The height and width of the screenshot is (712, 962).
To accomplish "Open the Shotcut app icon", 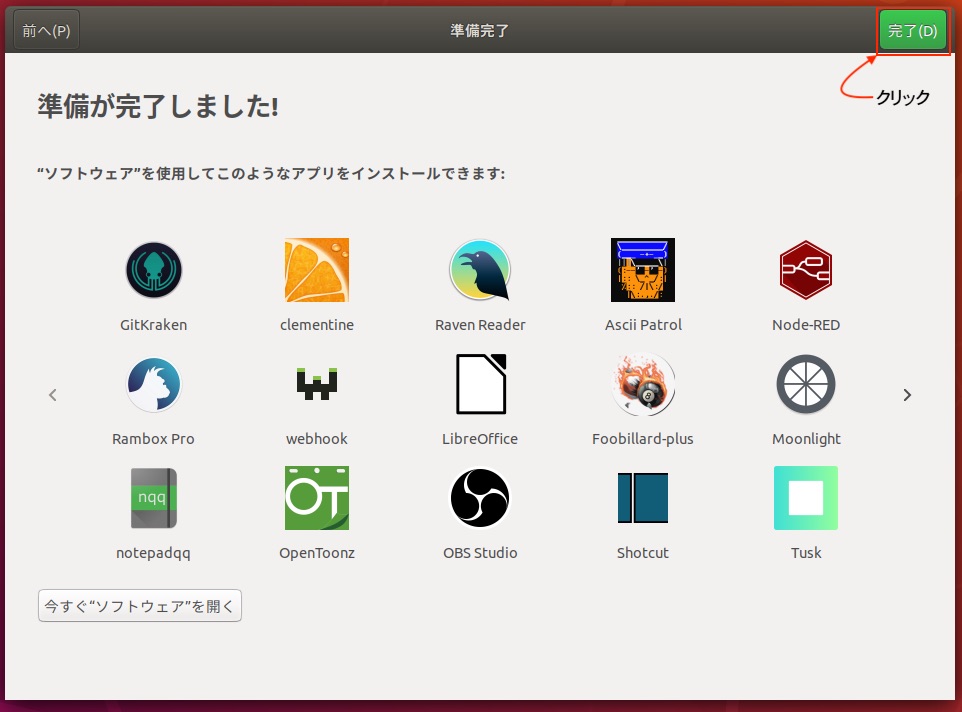I will point(642,498).
